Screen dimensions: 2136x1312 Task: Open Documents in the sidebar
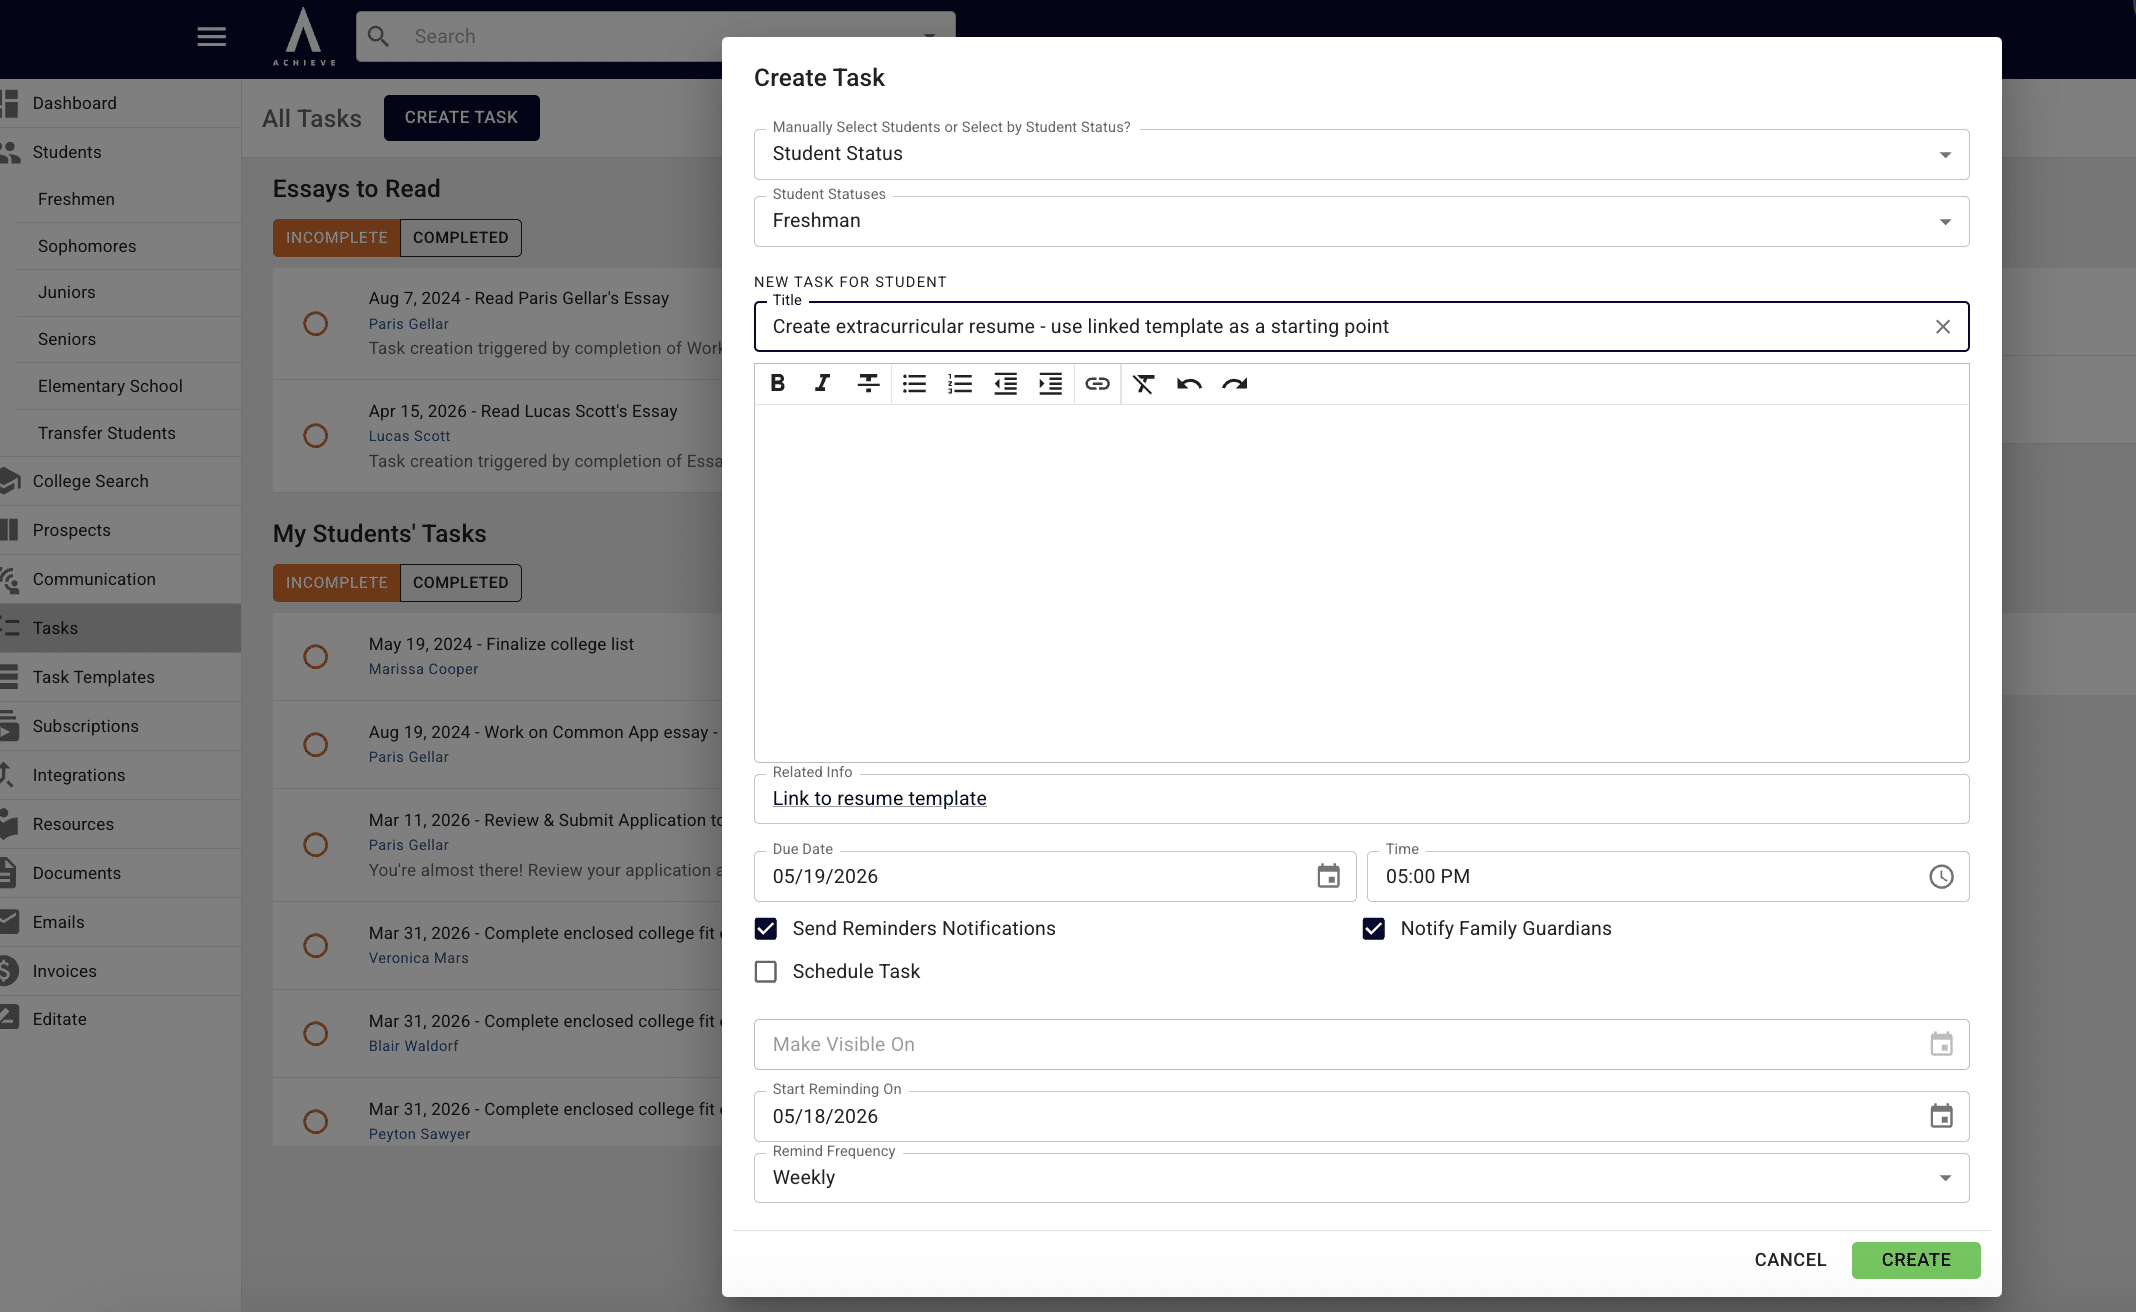point(120,873)
